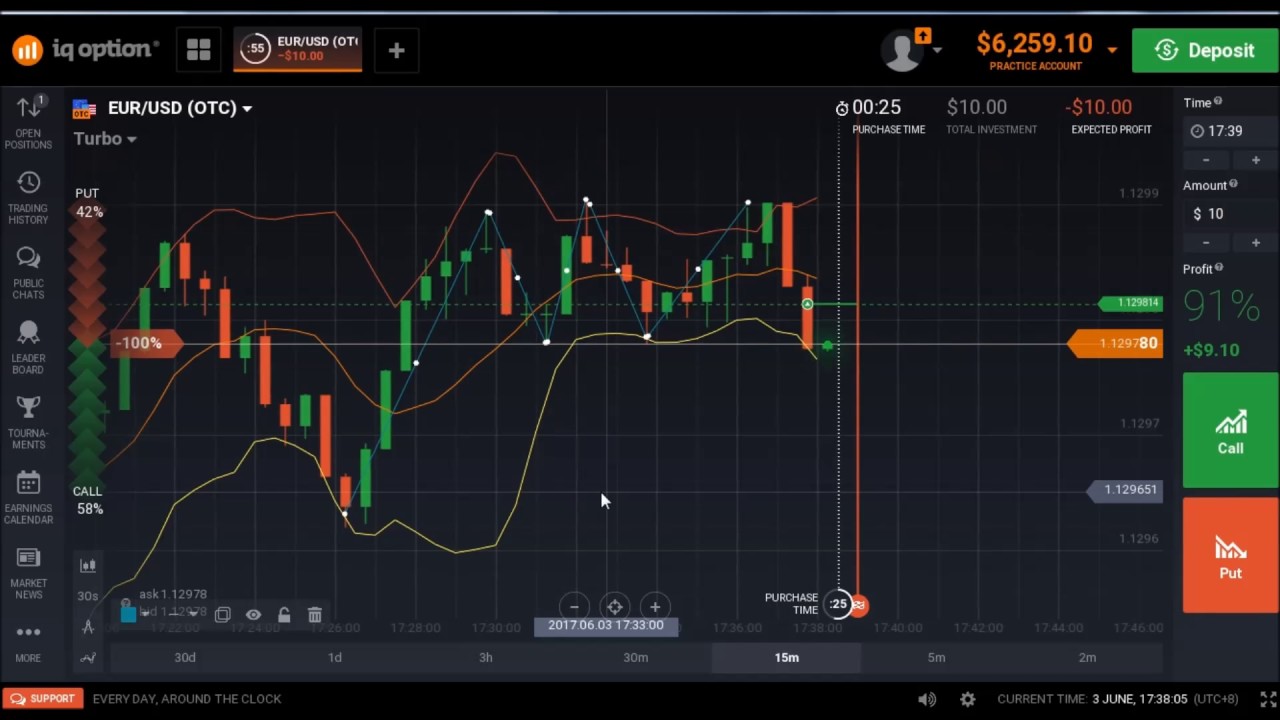Click the purchase time marker on timeline
The height and width of the screenshot is (720, 1280).
tap(838, 604)
